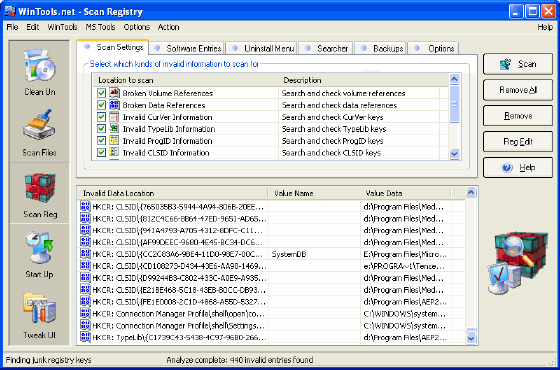The image size is (560, 370).
Task: Click results list scrollbar down arrow
Action: pos(471,338)
